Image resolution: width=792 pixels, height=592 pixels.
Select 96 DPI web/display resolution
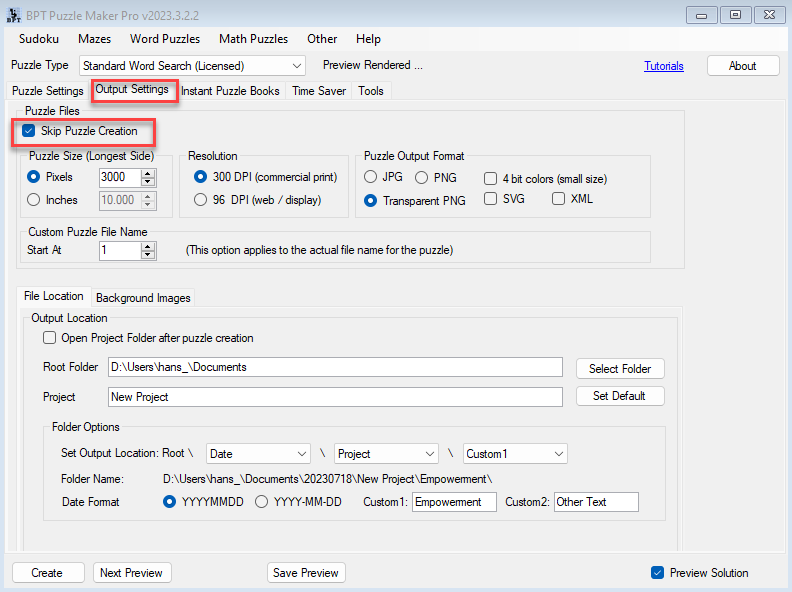200,200
